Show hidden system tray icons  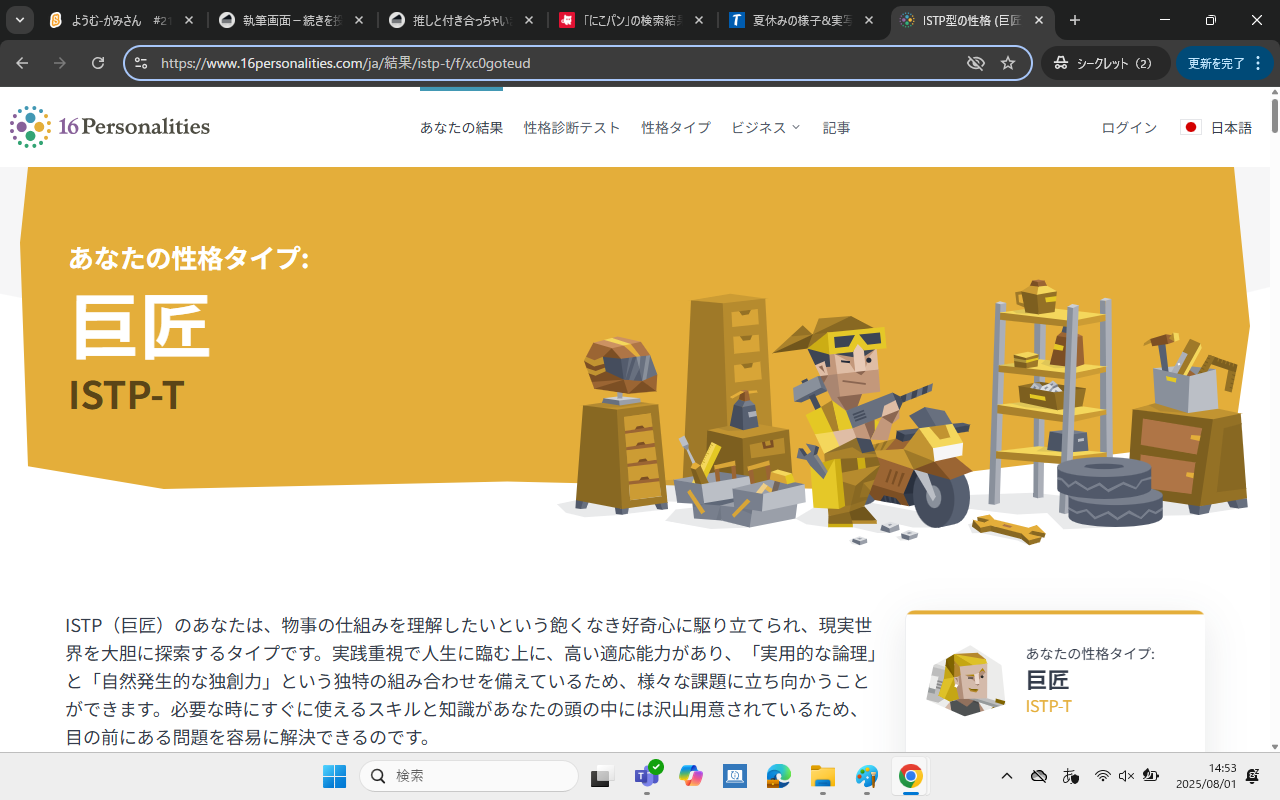[1007, 776]
